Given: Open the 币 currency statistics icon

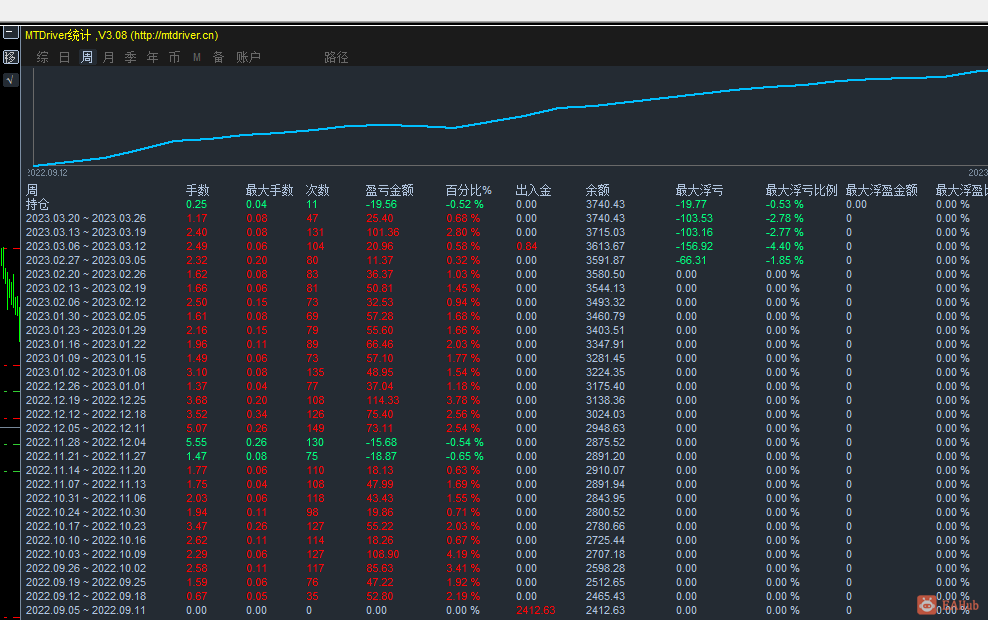Looking at the screenshot, I should pos(172,57).
